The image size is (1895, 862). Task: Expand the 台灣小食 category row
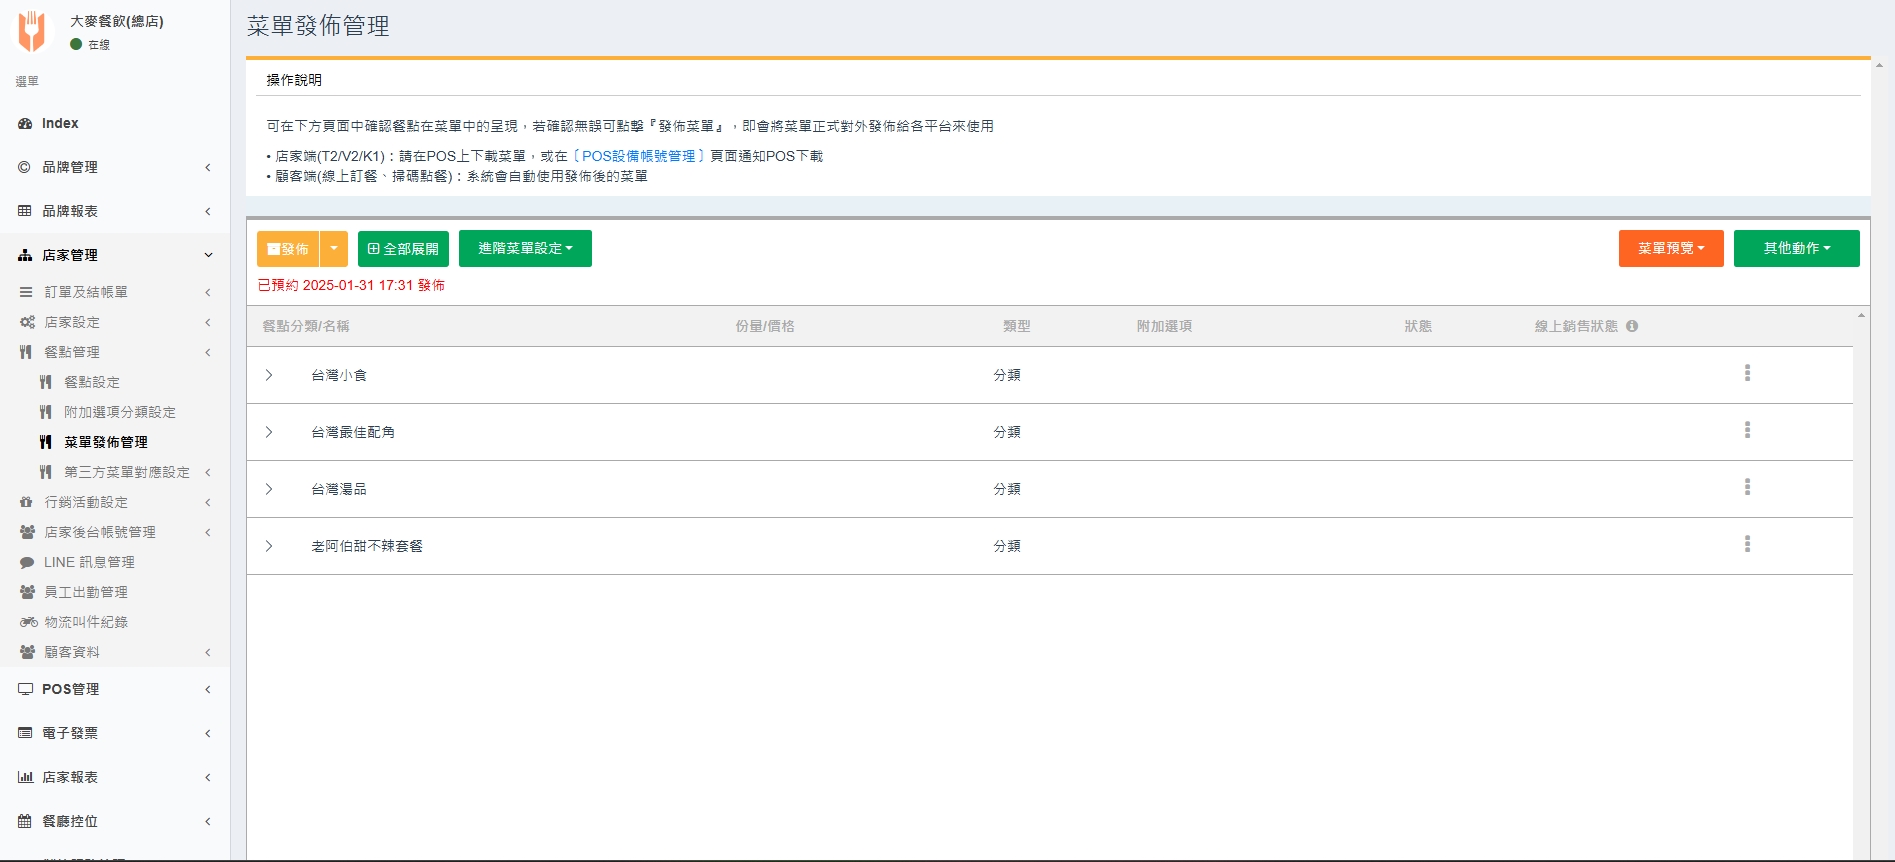click(x=269, y=375)
